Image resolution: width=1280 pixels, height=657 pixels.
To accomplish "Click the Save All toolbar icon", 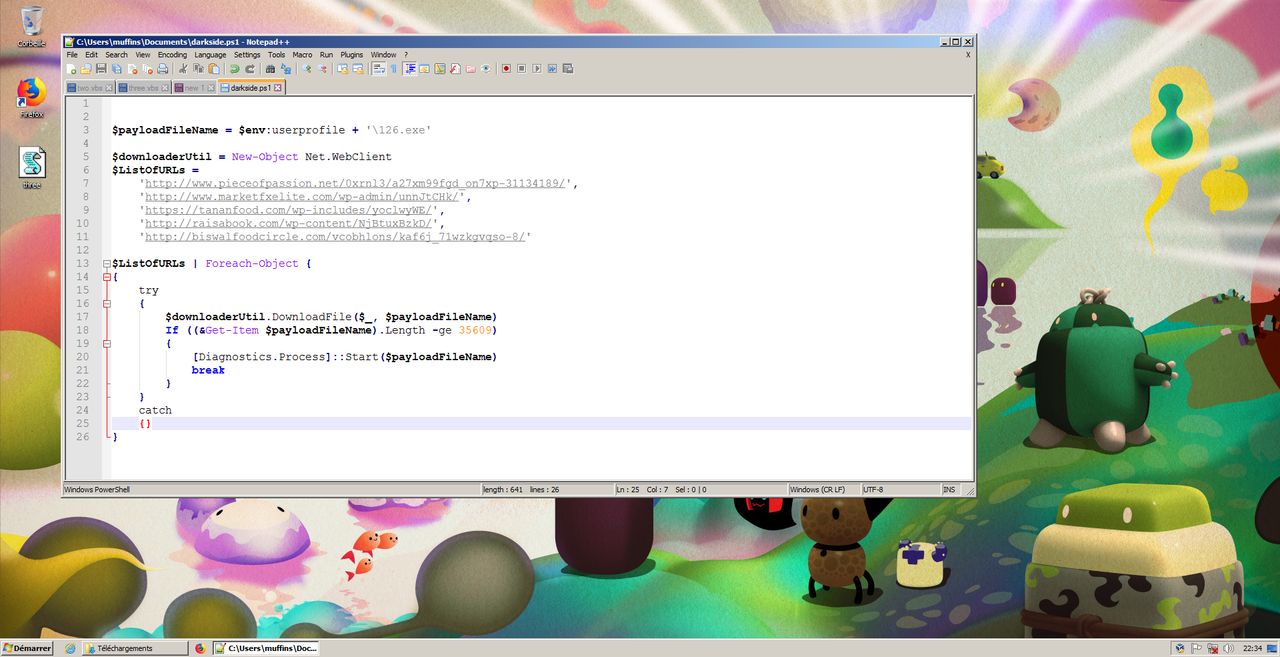I will tap(116, 69).
